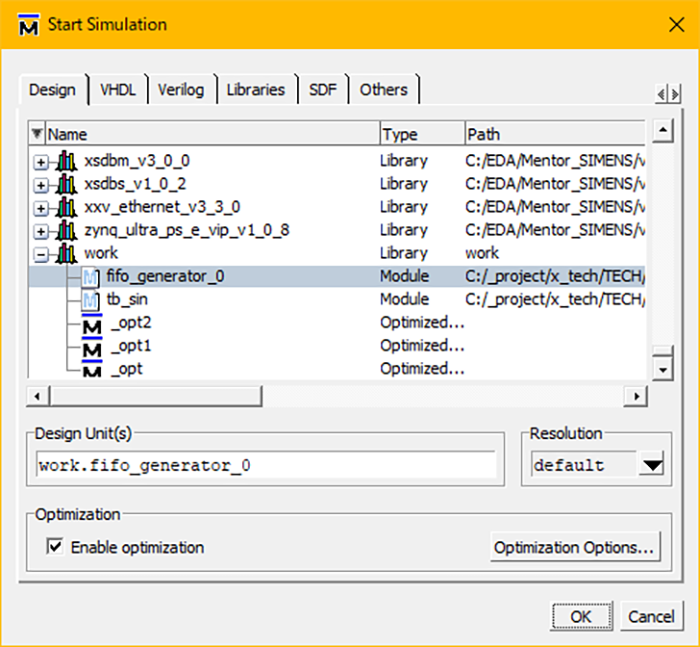Click the work library icon
Screen dimensions: 700x647
click(x=66, y=254)
